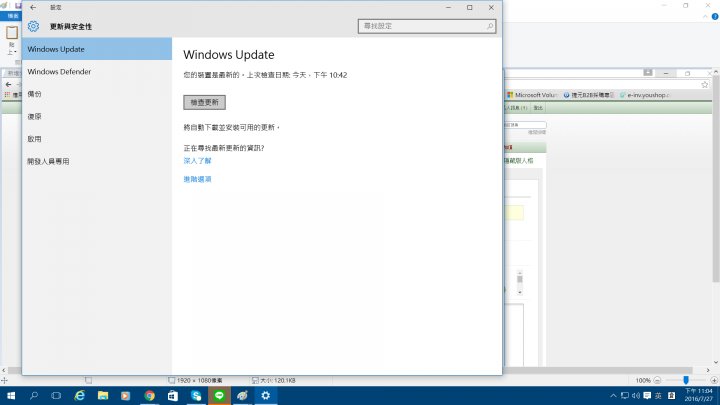Click Paint horizontal scrollbar right arrow
Viewport: 720px width, 405px height.
click(708, 370)
